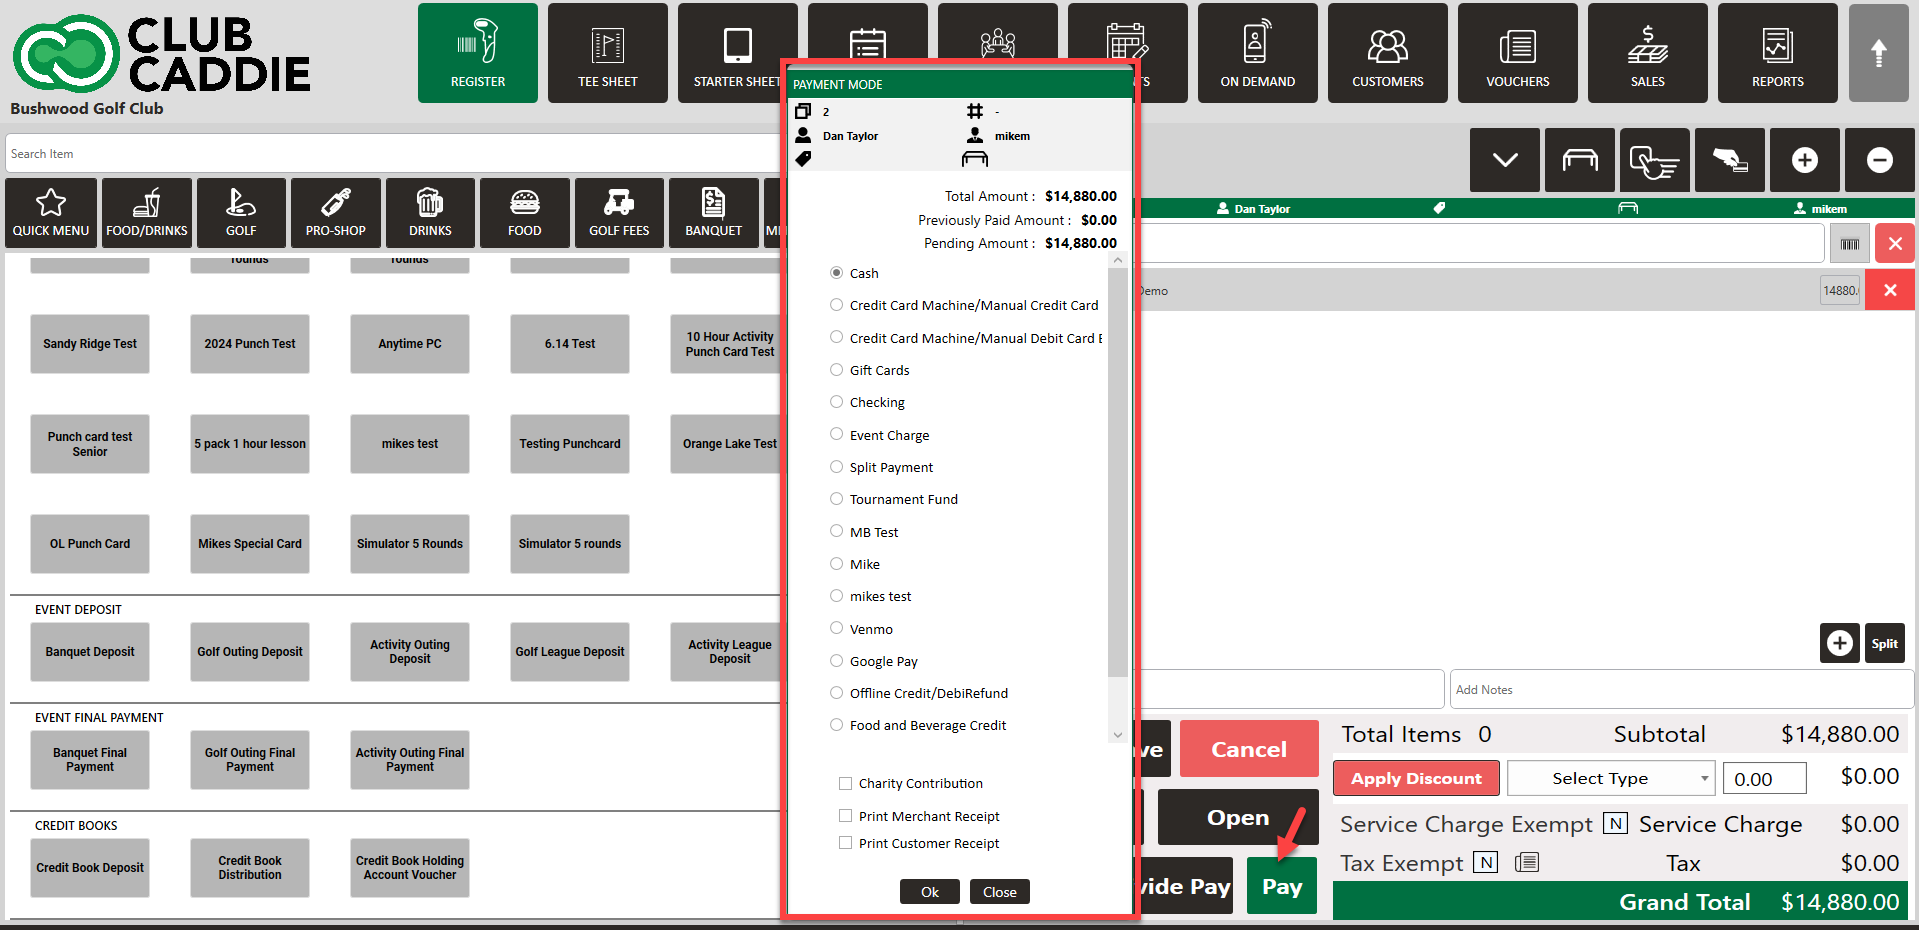Image resolution: width=1919 pixels, height=930 pixels.
Task: Expand the down chevron button
Action: click(1504, 160)
